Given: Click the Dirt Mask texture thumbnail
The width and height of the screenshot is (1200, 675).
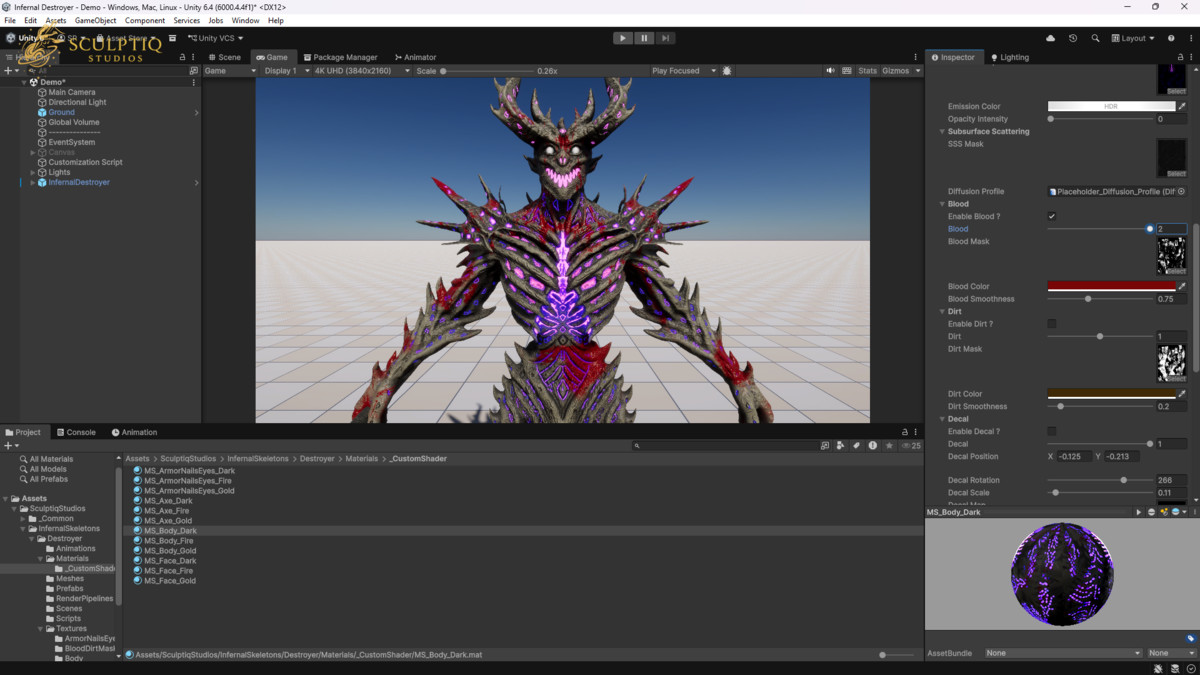Looking at the screenshot, I should [1171, 363].
